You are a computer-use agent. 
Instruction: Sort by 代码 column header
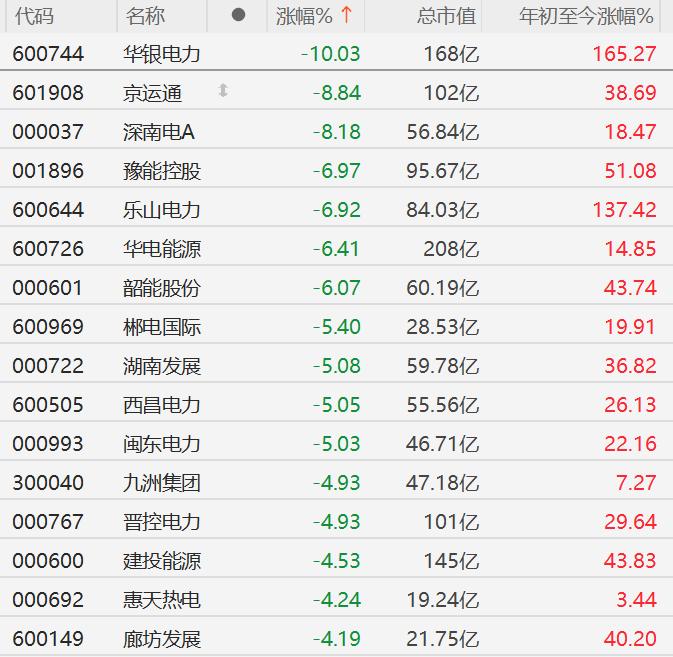[x=34, y=16]
